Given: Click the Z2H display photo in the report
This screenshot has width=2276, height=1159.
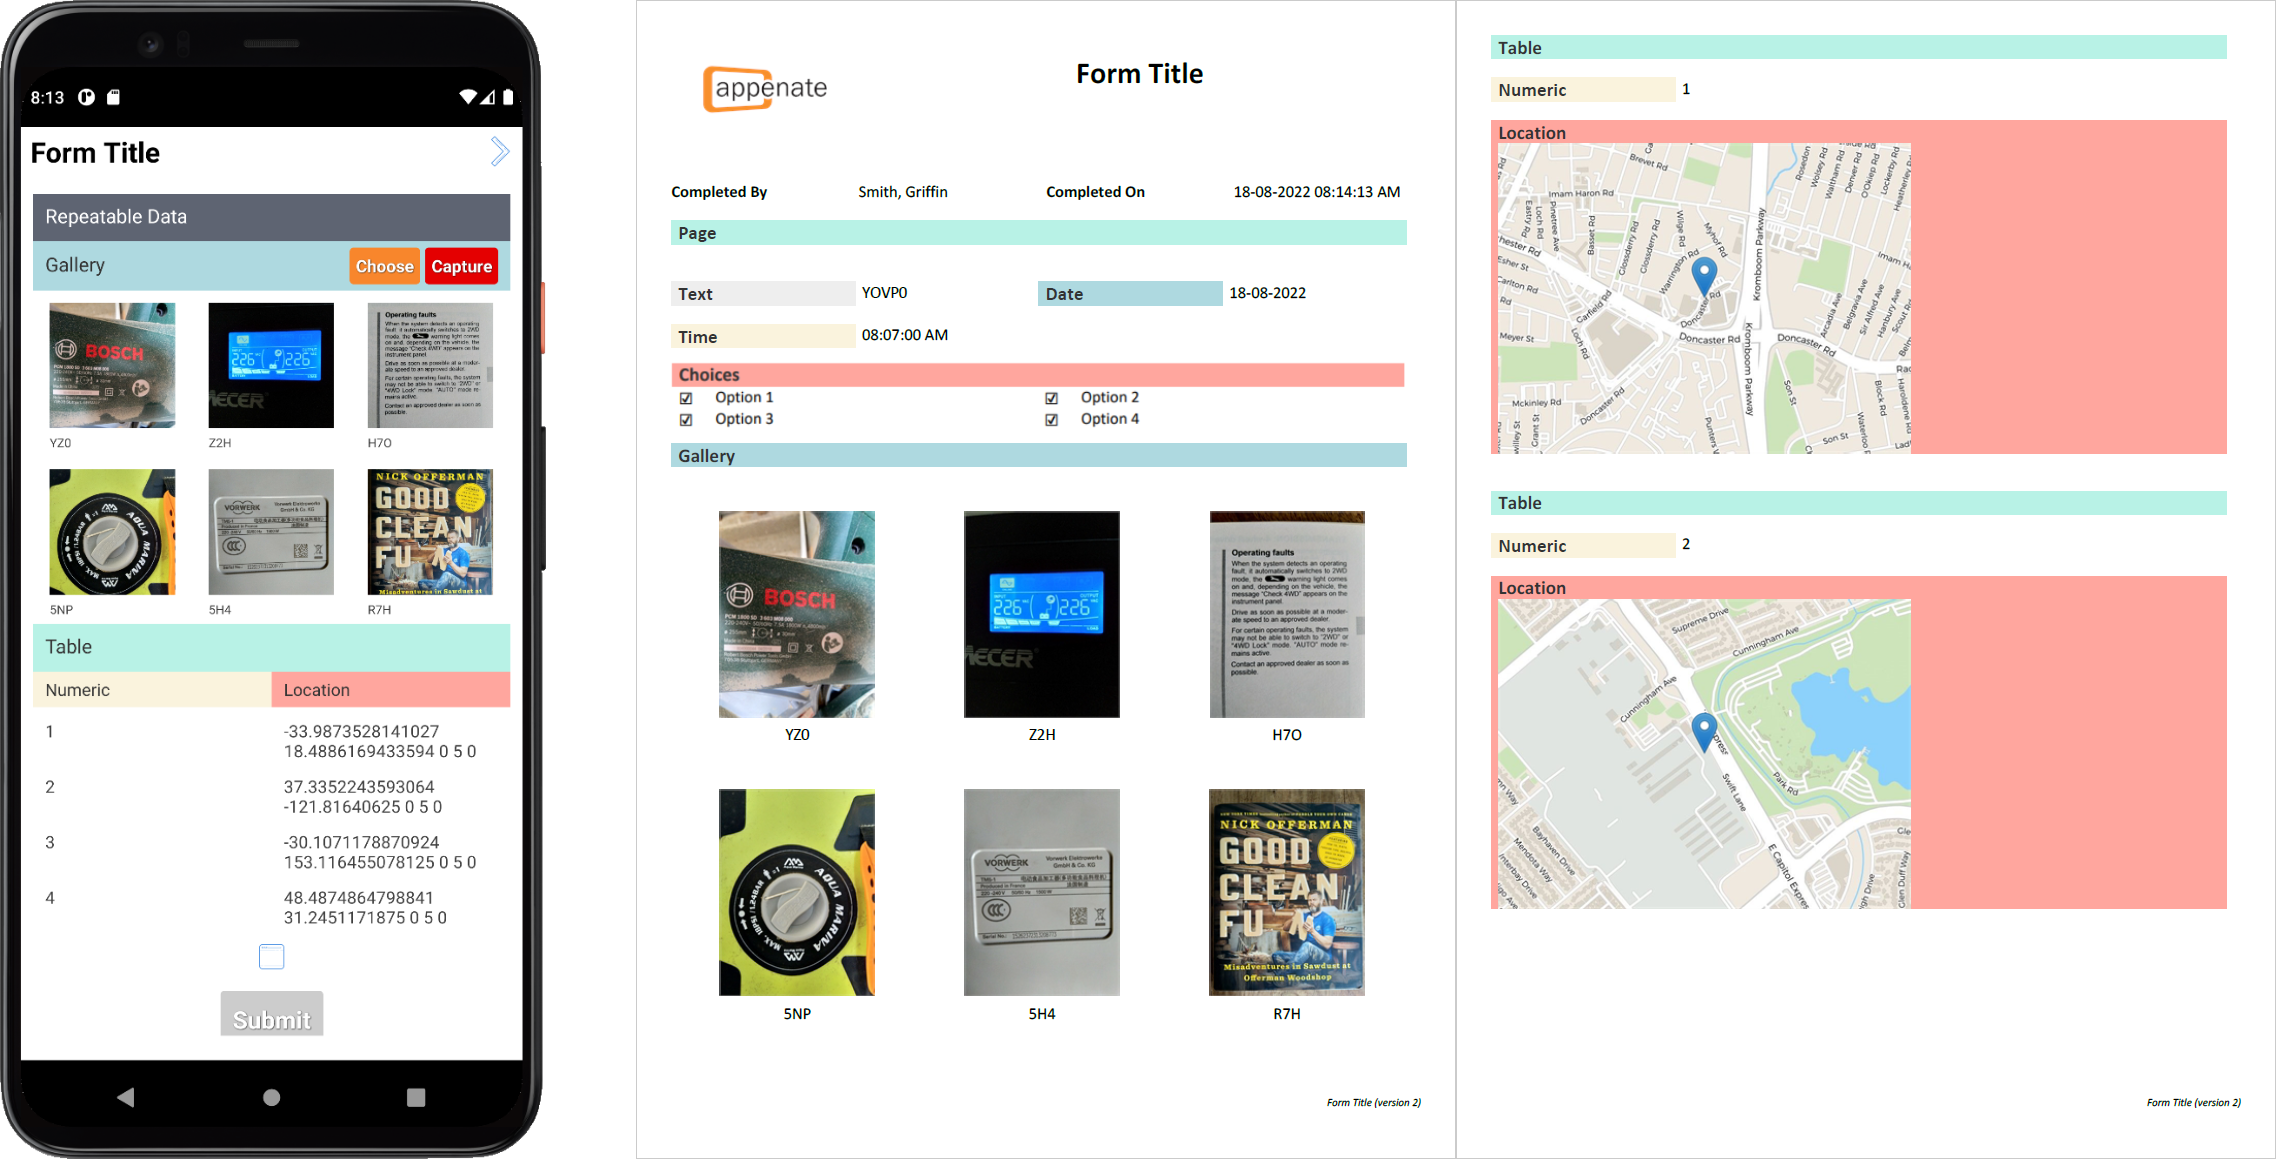Looking at the screenshot, I should point(1042,614).
